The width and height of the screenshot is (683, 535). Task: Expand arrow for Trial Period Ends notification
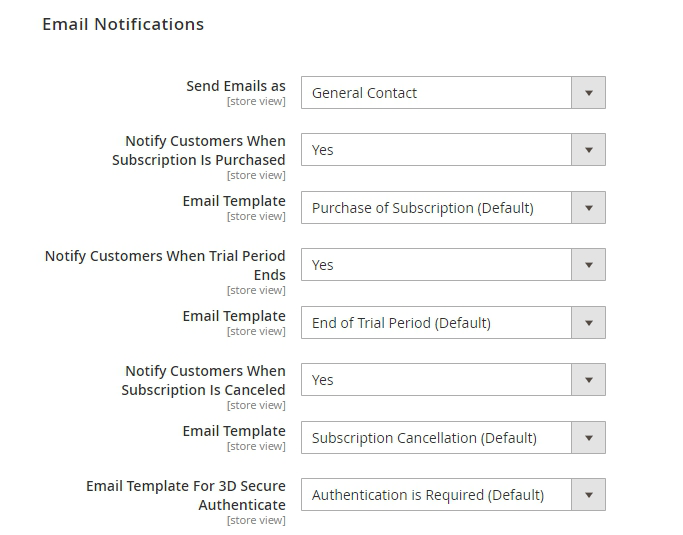click(588, 265)
